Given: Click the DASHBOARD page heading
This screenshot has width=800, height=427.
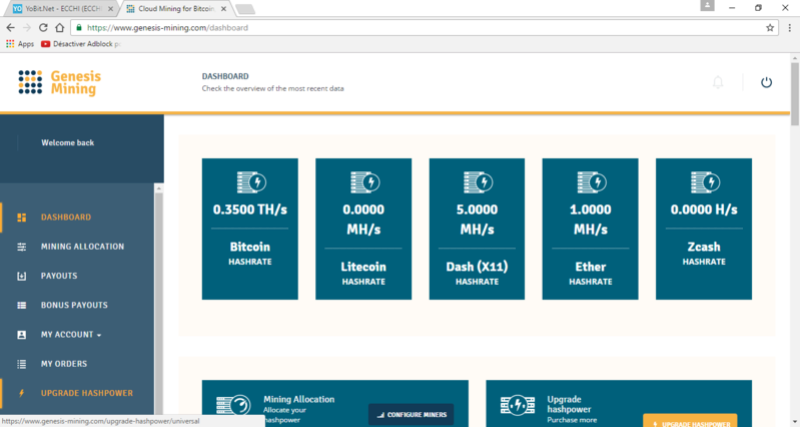Looking at the screenshot, I should pos(225,77).
